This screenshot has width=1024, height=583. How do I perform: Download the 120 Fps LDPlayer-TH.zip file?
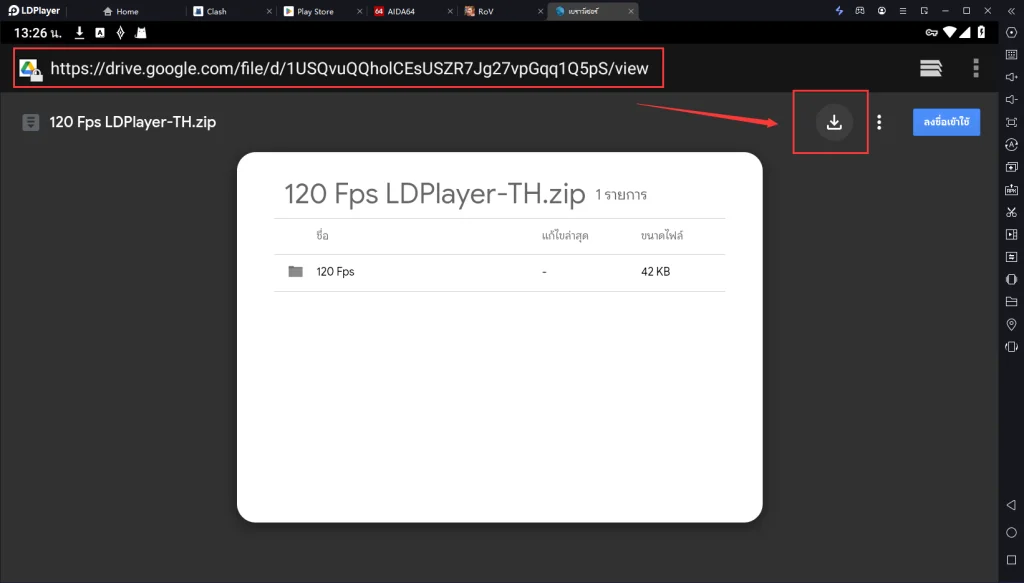834,122
